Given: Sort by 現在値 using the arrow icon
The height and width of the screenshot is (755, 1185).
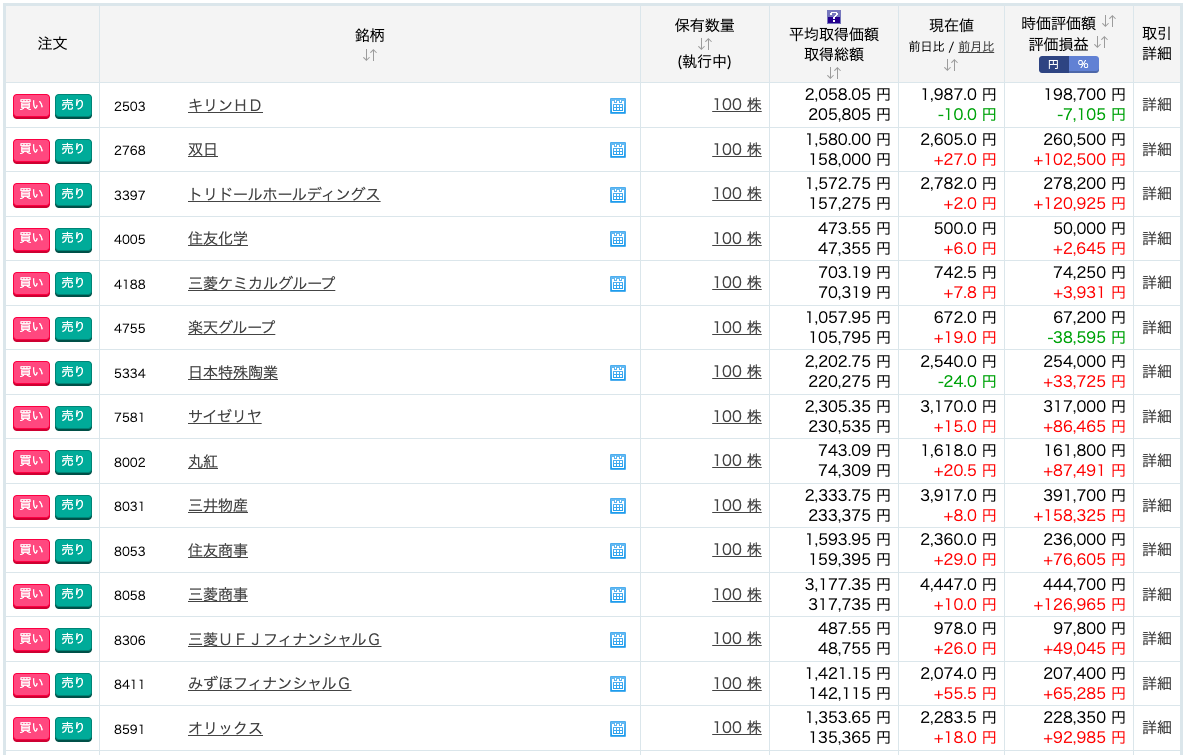Looking at the screenshot, I should click(x=951, y=65).
